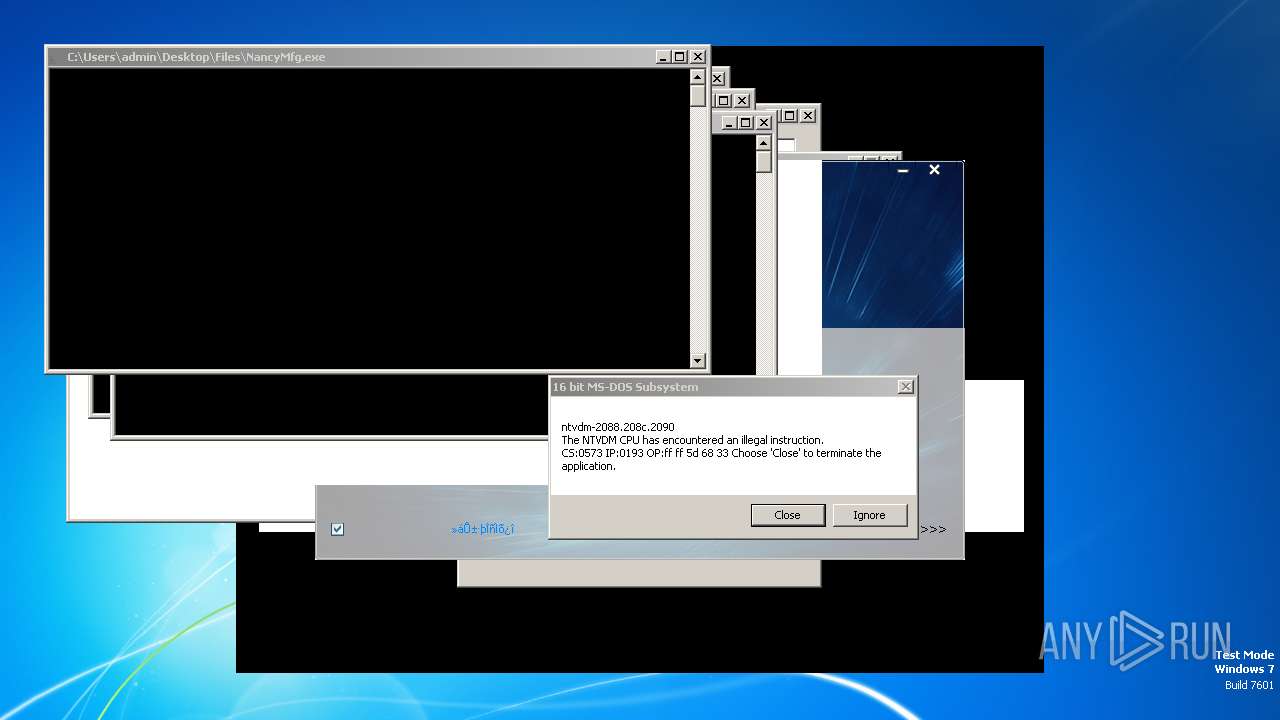
Task: Dismiss the 16 bit MS-DOS Subsystem dialog with X
Action: [905, 387]
